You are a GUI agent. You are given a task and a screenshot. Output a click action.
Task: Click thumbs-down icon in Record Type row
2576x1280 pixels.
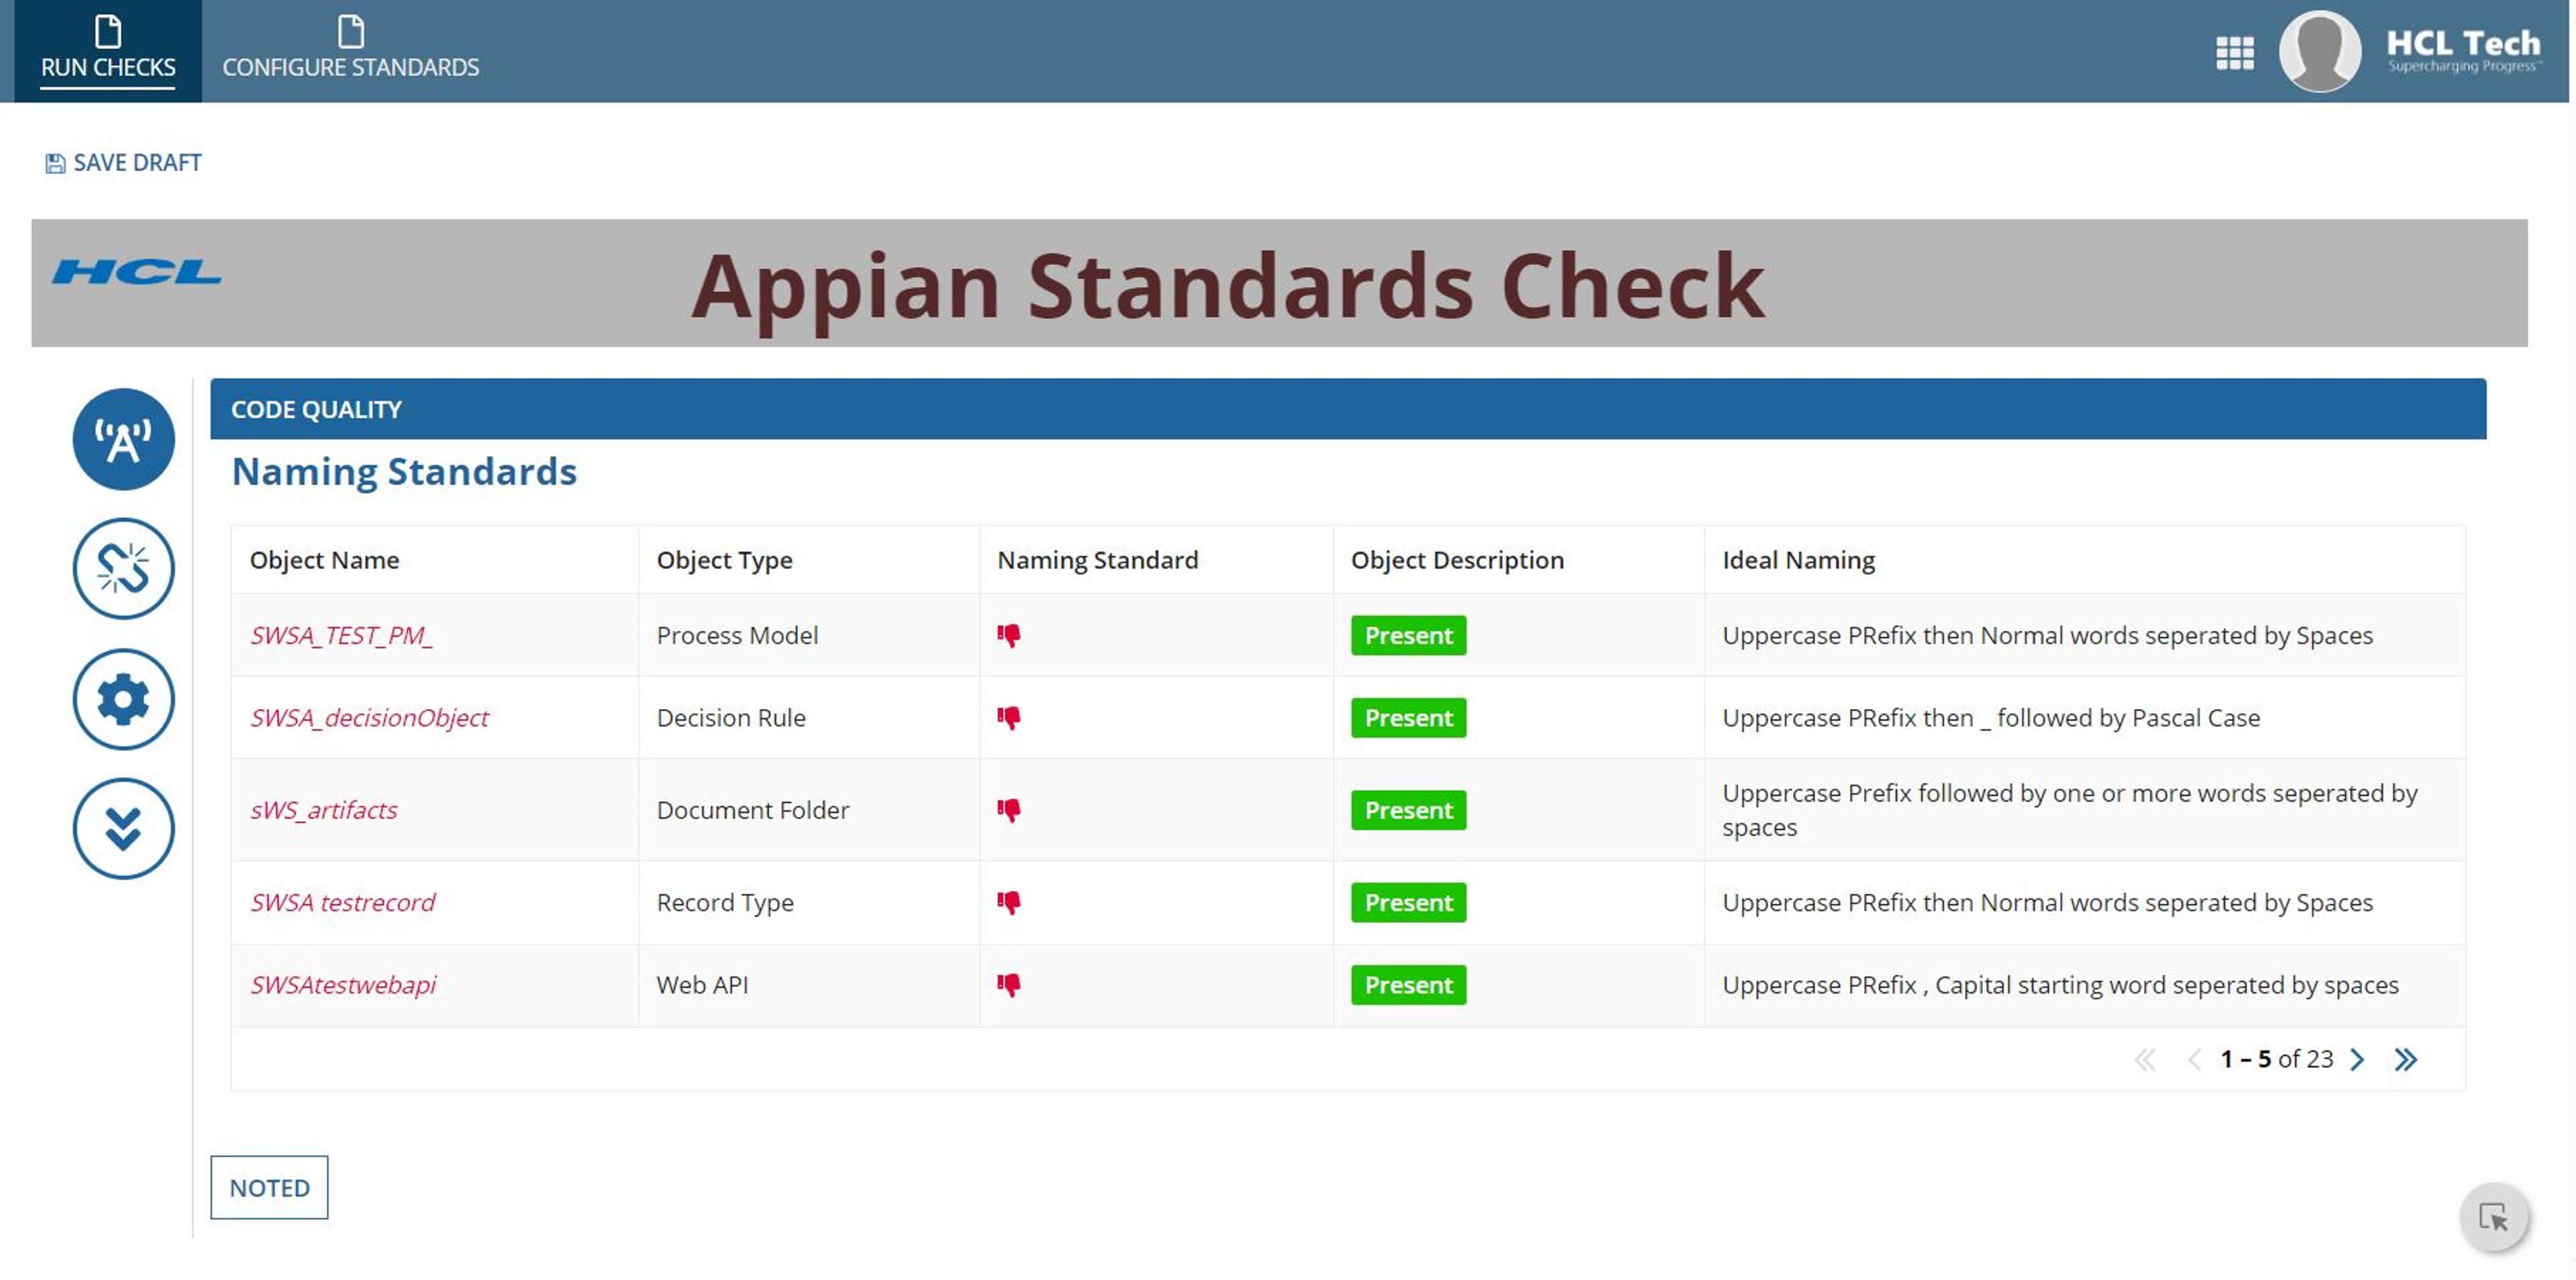[x=1008, y=902]
